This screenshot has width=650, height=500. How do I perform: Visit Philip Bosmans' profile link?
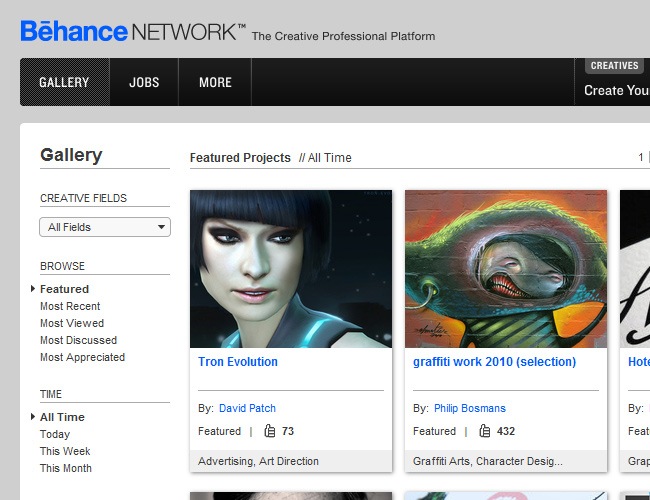pos(469,408)
